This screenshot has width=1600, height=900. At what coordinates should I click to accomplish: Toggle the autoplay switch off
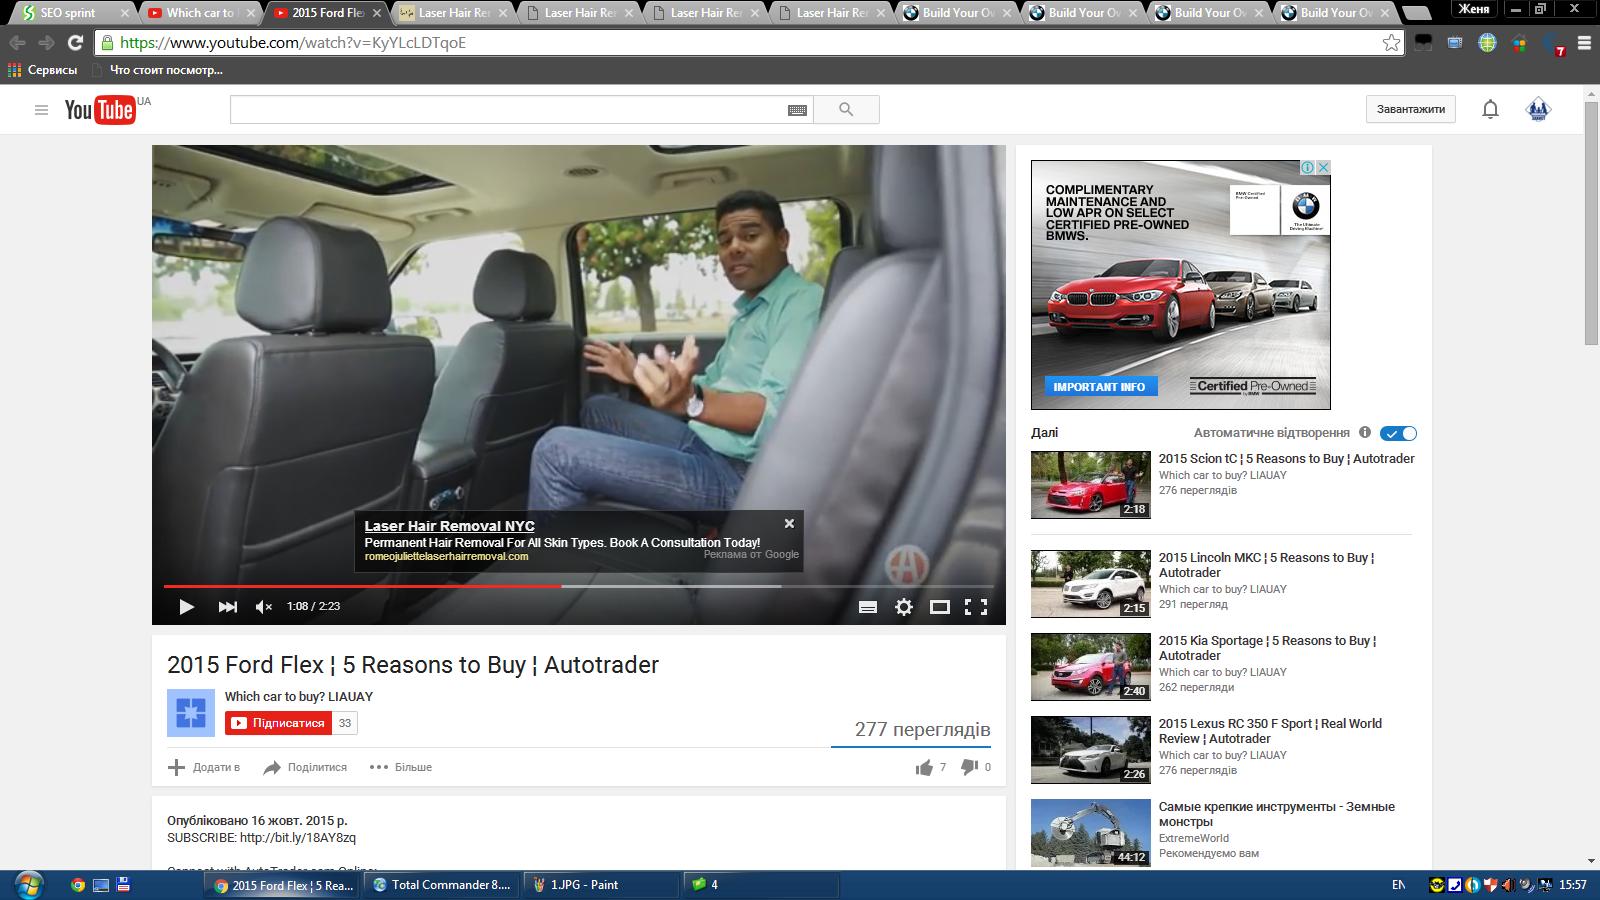(x=1398, y=433)
